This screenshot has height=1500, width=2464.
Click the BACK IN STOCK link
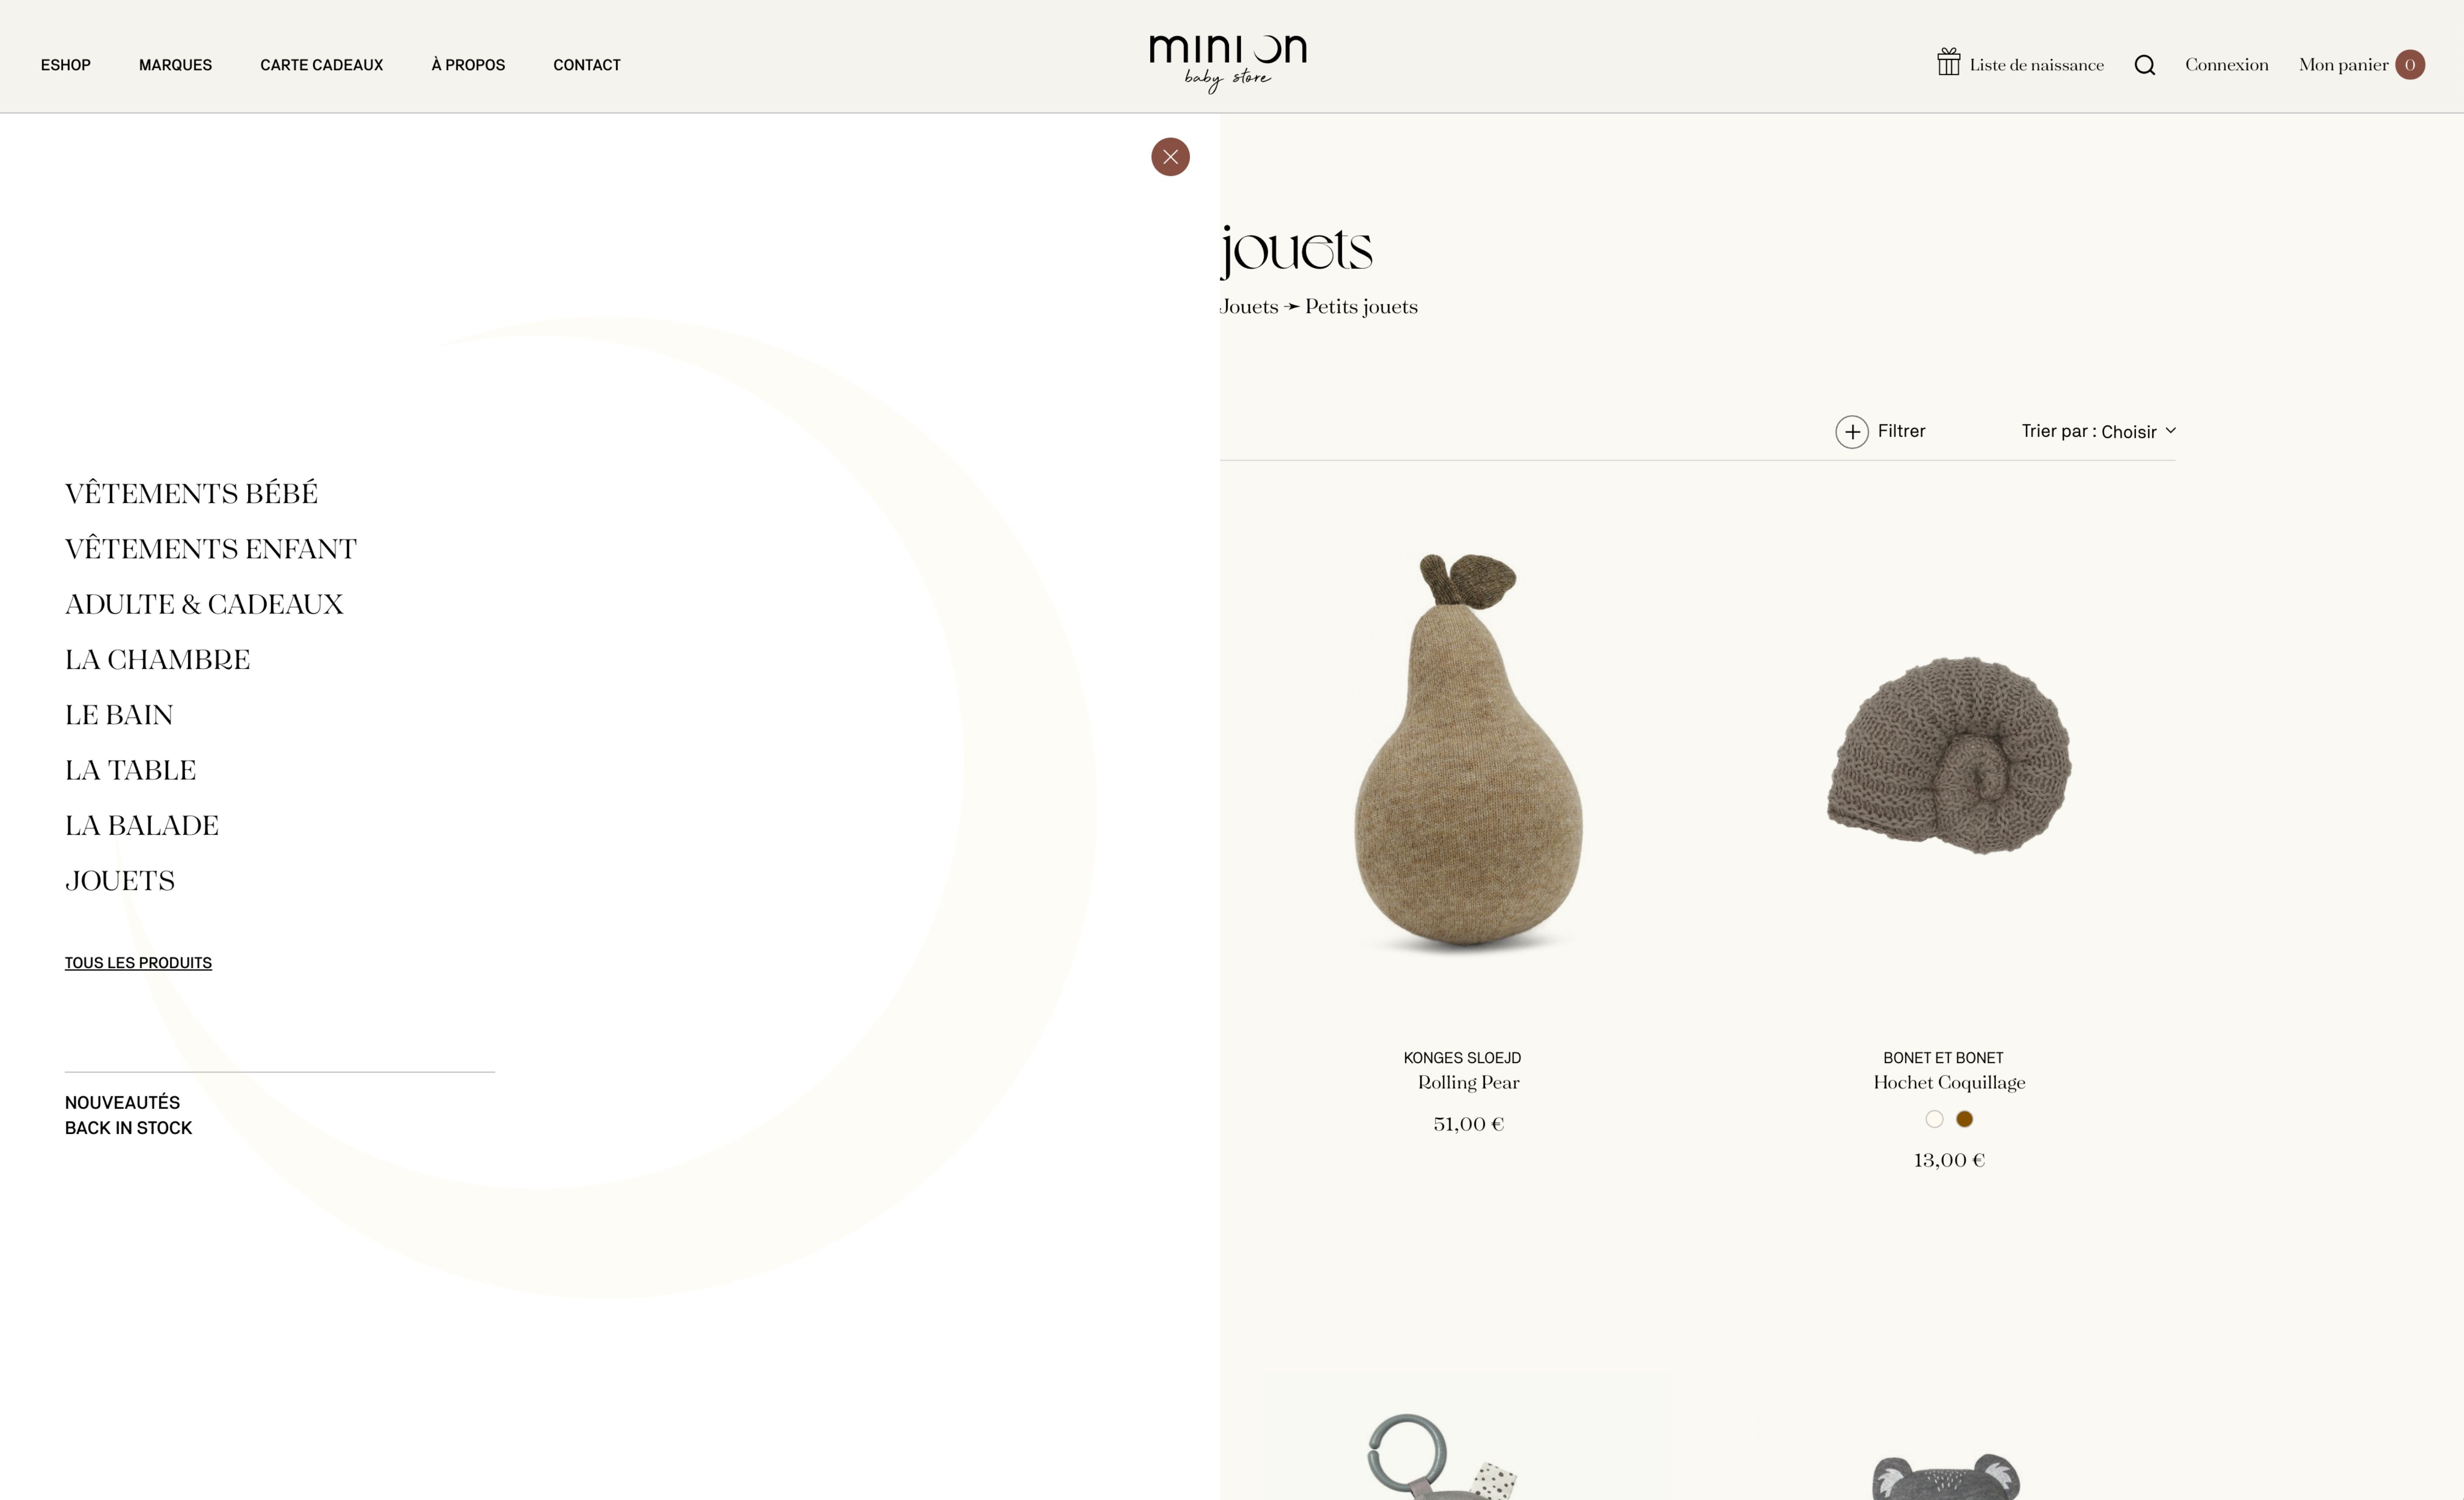click(128, 1128)
